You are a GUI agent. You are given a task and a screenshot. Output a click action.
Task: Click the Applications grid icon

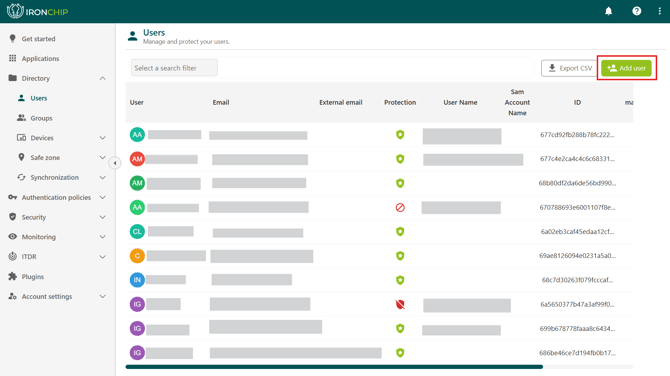12,58
